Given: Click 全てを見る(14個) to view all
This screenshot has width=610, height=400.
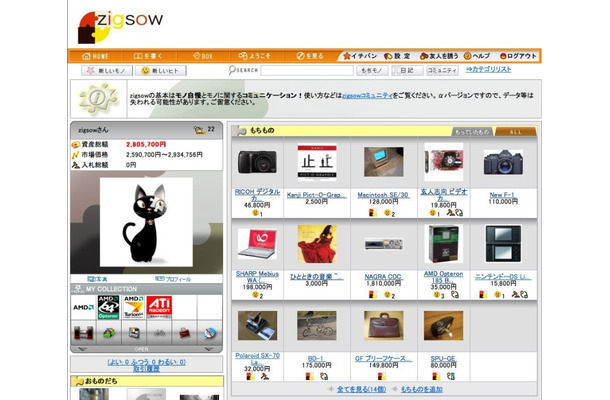Looking at the screenshot, I should 361,389.
